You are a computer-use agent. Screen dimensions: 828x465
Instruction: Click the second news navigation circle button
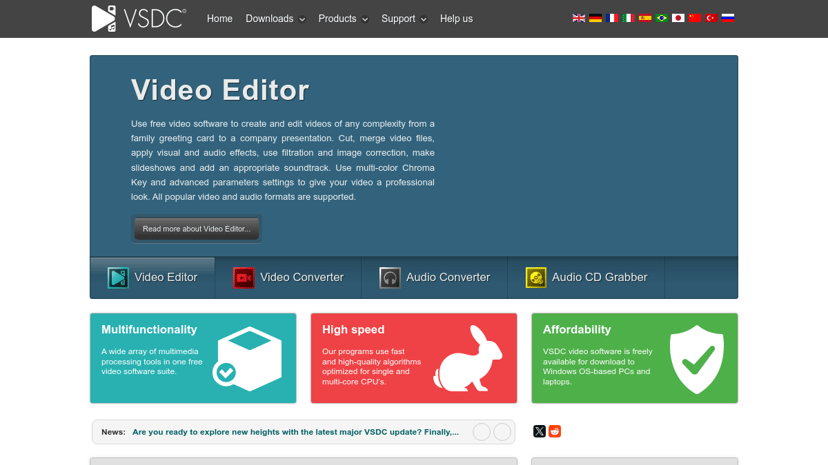coord(502,432)
